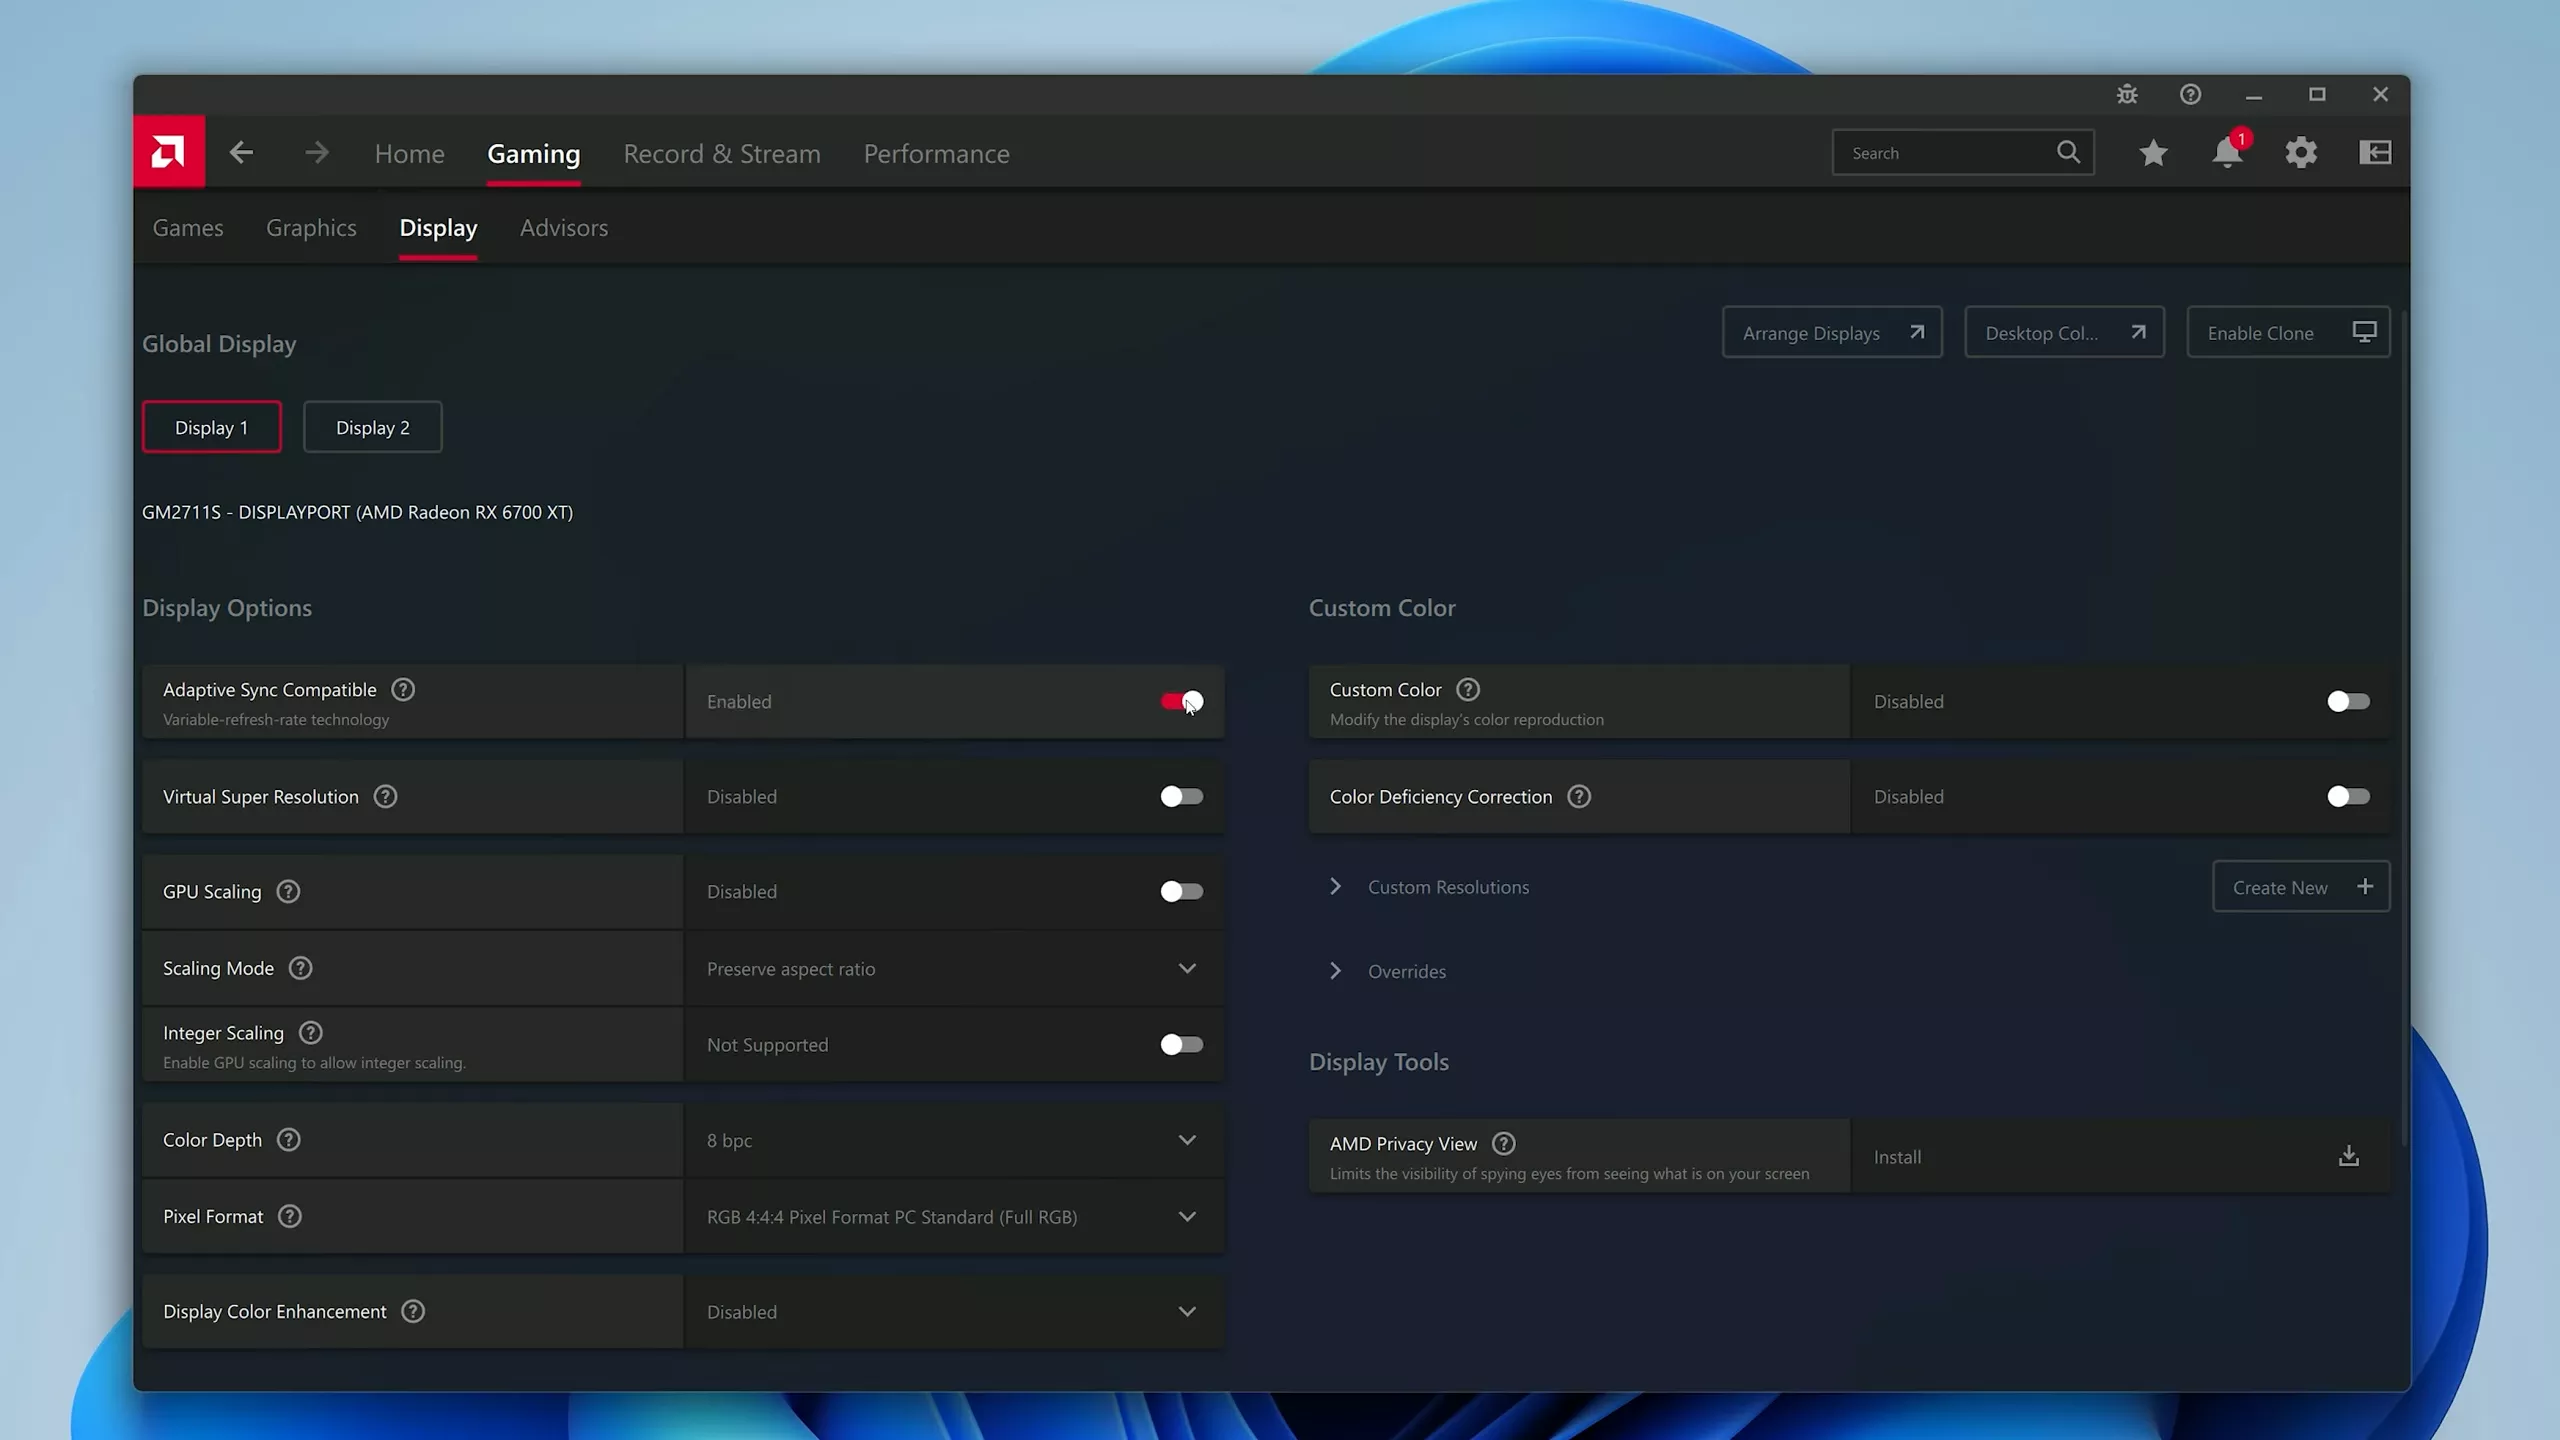
Task: Switch to Home tab
Action: [x=409, y=153]
